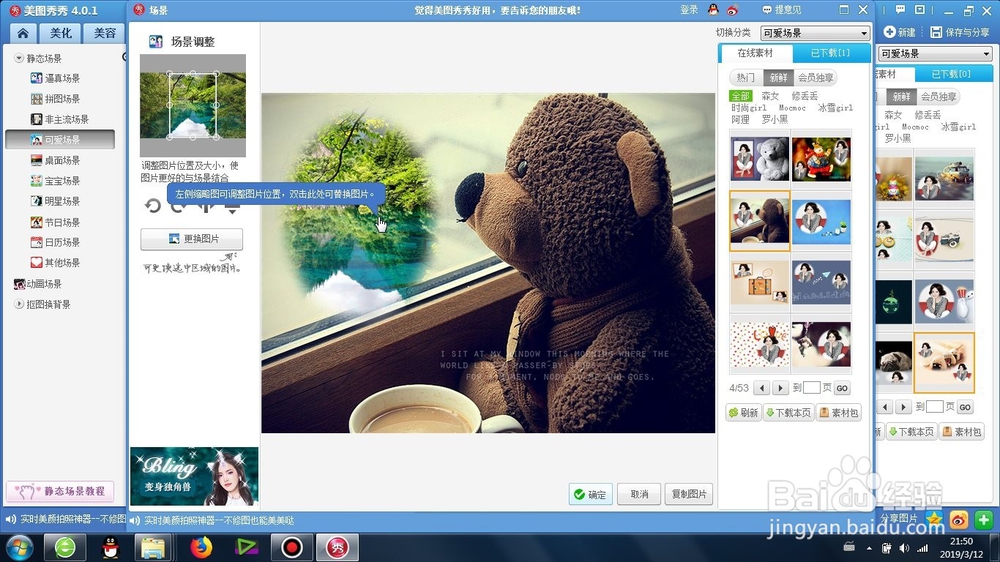Select the 时尚girl tag in the scene dialog

click(x=749, y=108)
